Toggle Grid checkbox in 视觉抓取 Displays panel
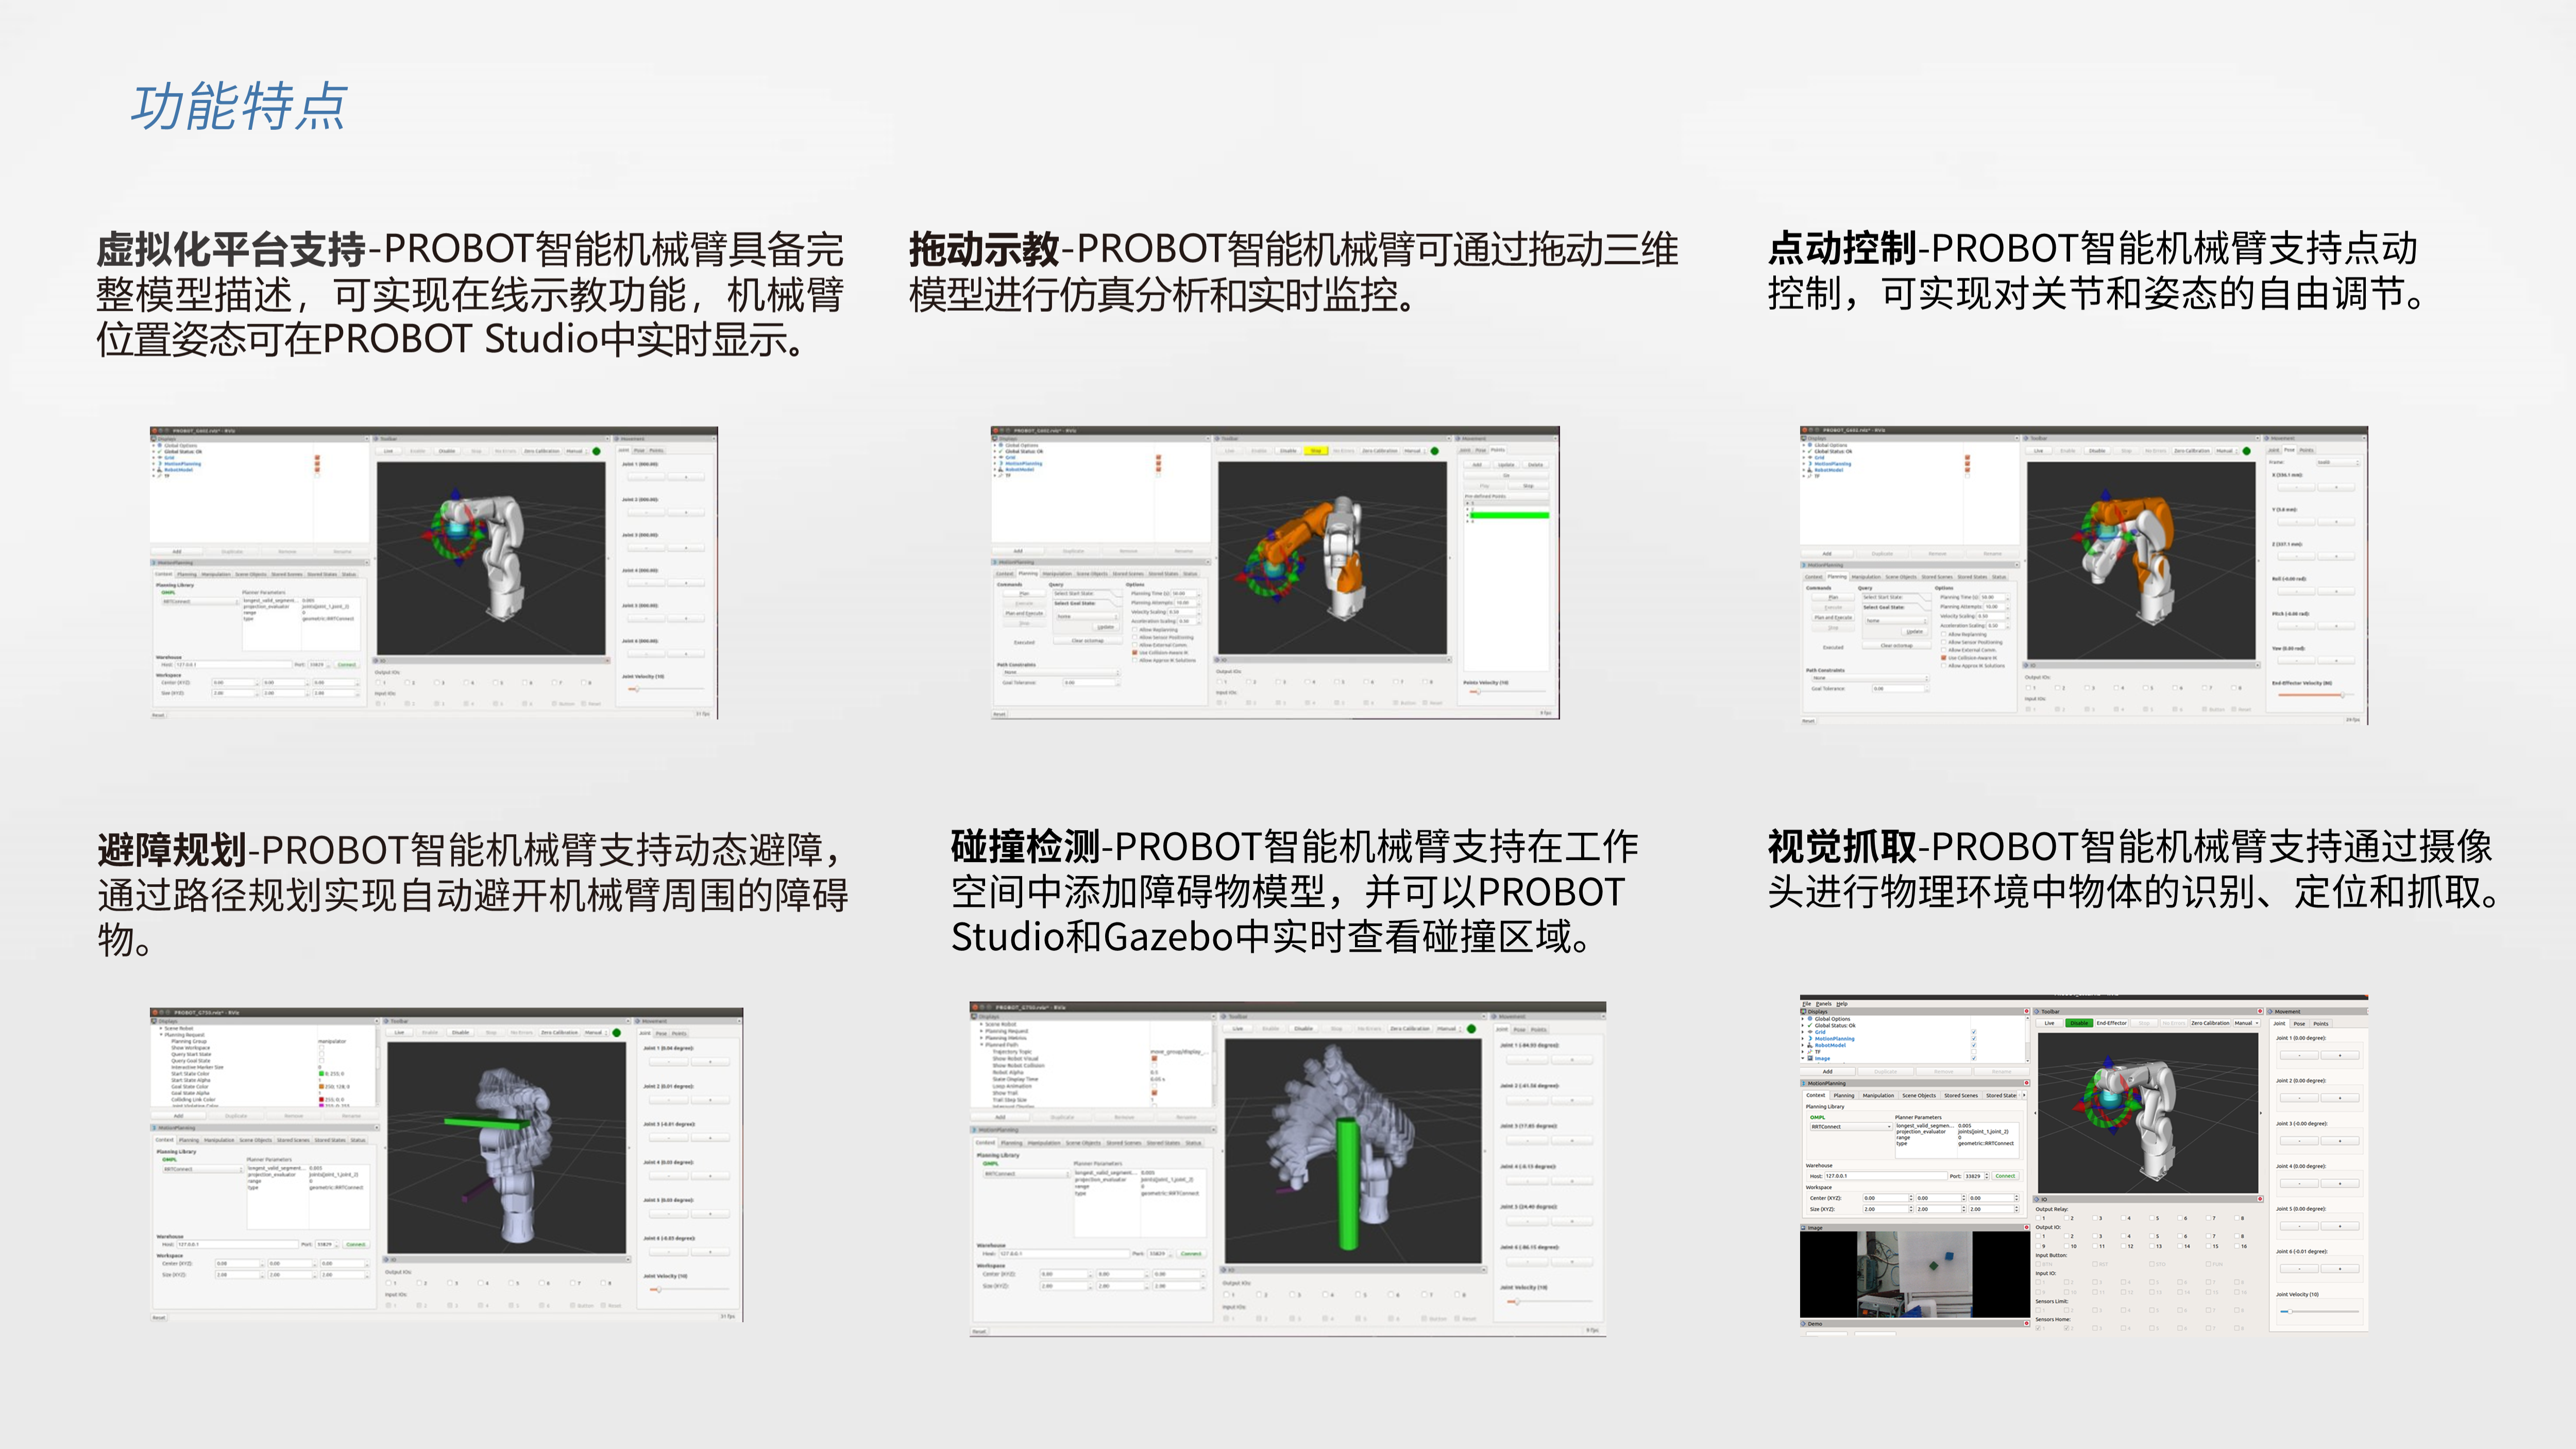 click(x=1974, y=1032)
